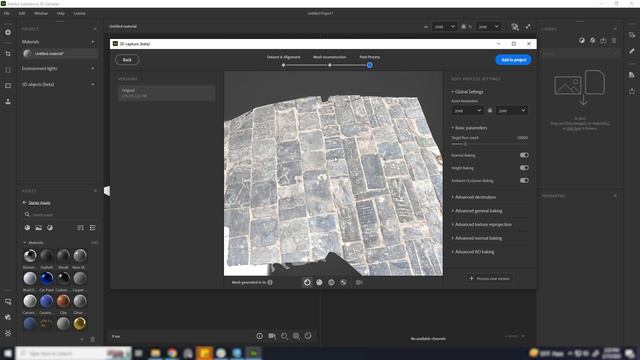Open first Asset Resolution dropdown
The image size is (640, 360).
click(x=467, y=111)
